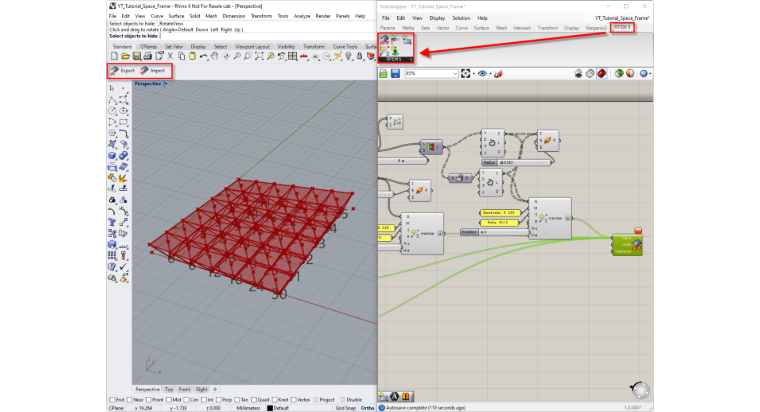Open the Perspective viewport title dropdown arrow

[166, 84]
